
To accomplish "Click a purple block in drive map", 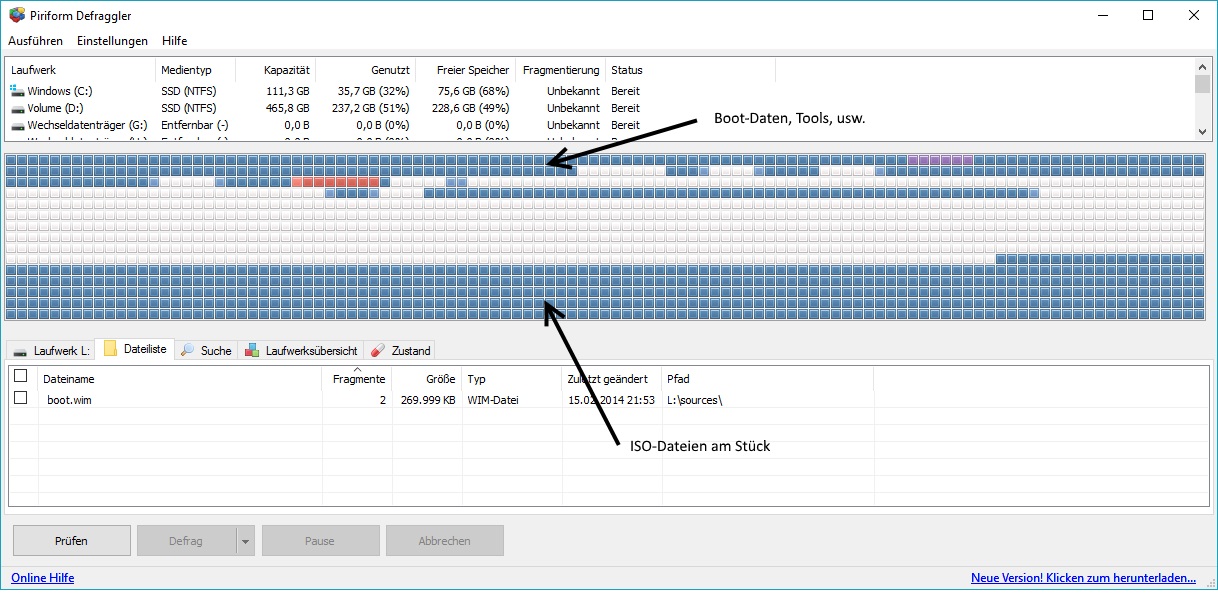I will [x=940, y=160].
